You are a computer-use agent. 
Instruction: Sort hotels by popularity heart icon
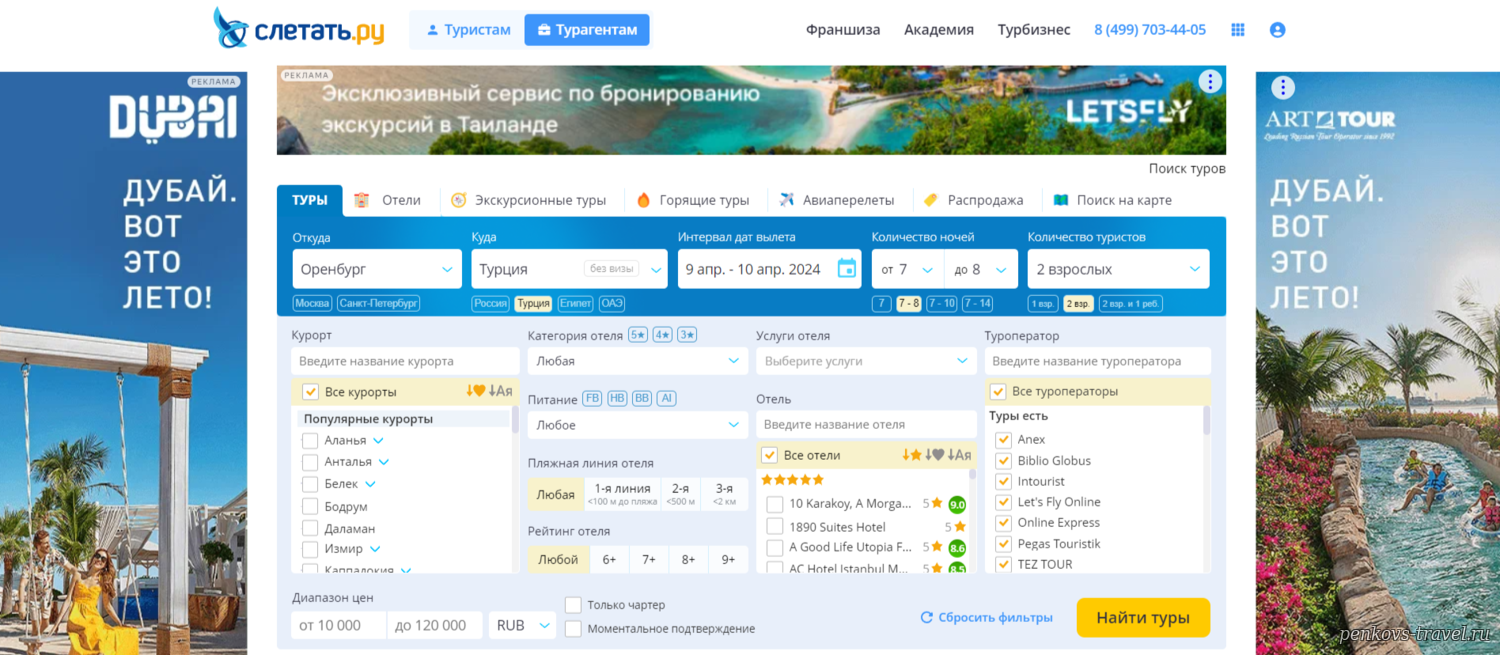934,455
